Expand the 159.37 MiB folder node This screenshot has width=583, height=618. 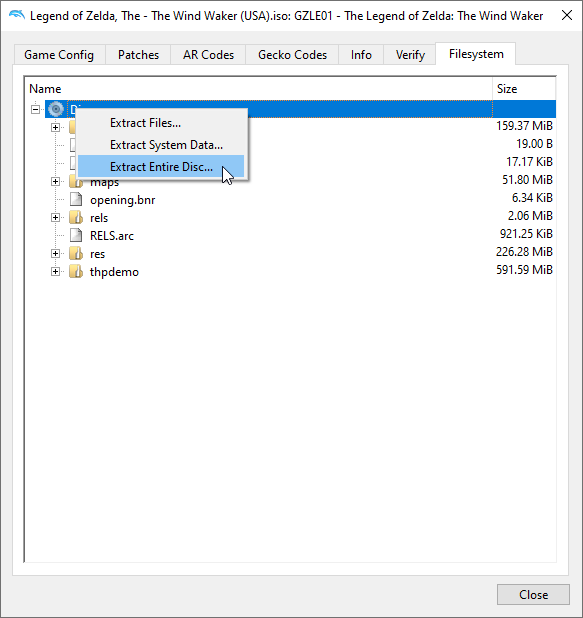[x=56, y=127]
